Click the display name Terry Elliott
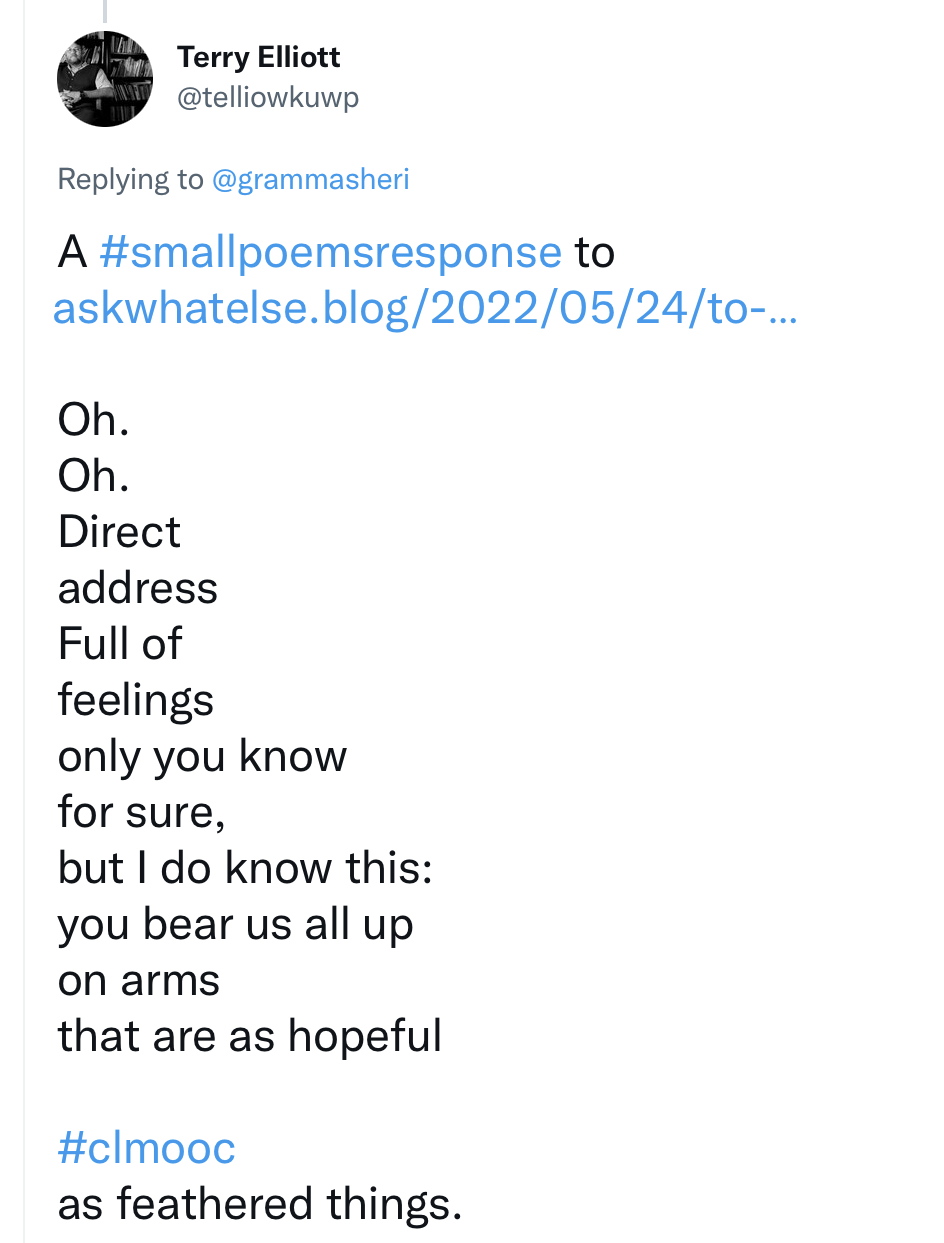This screenshot has width=944, height=1243. pyautogui.click(x=259, y=58)
